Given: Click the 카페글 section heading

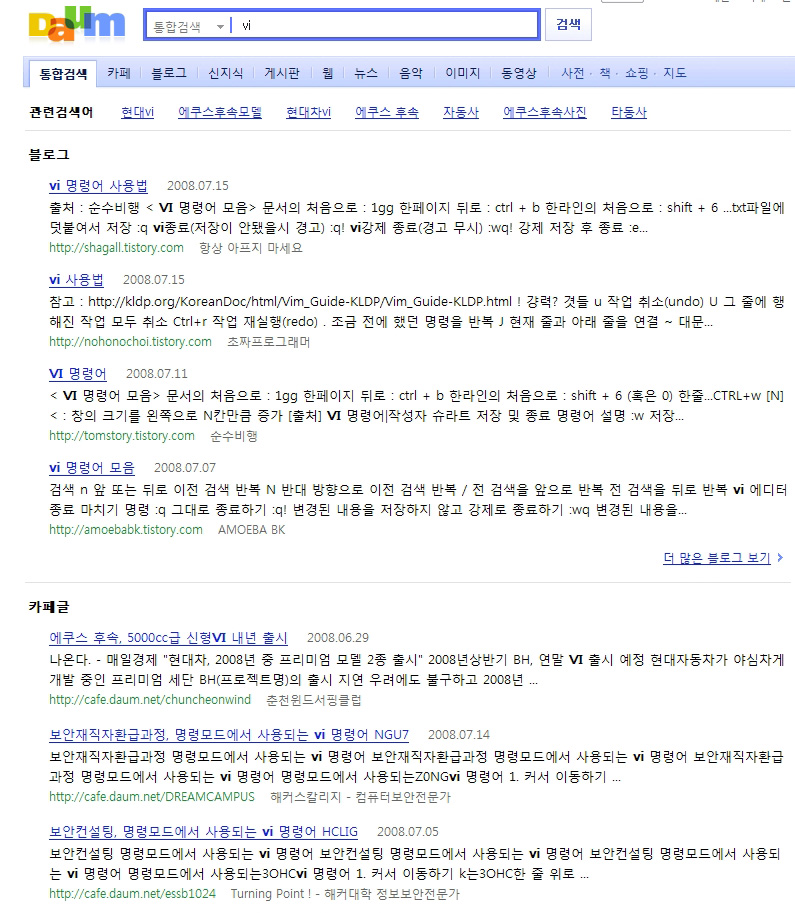Looking at the screenshot, I should pyautogui.click(x=49, y=606).
